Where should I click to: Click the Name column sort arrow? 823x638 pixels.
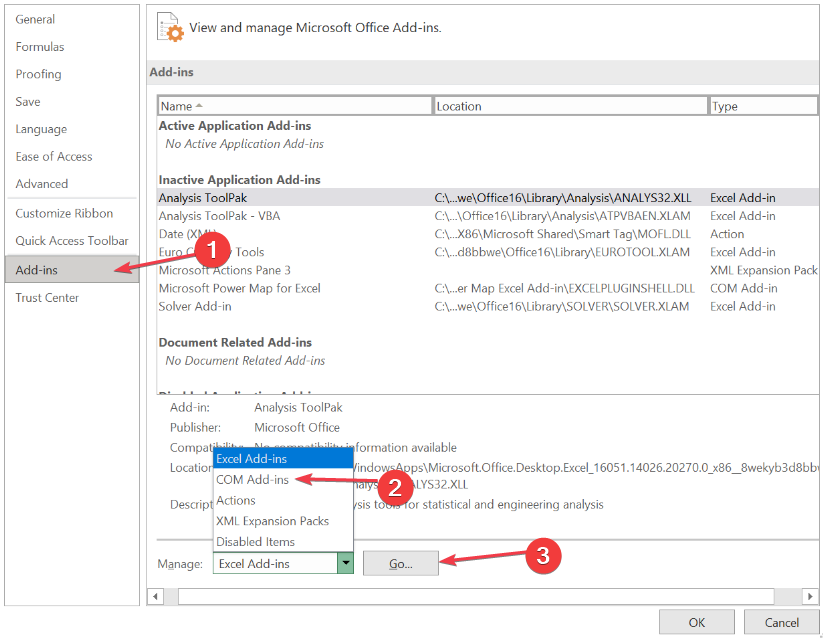(199, 106)
